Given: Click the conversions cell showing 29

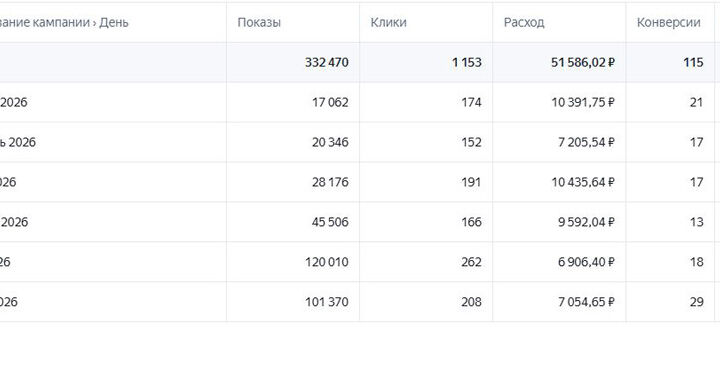Looking at the screenshot, I should [x=697, y=302].
